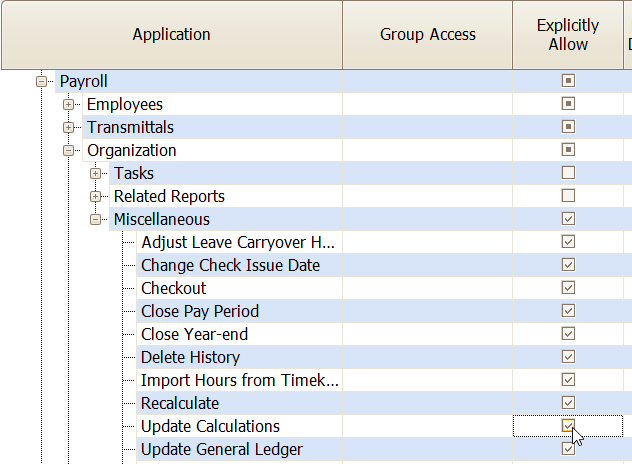Select the Miscellaneous tree item

(162, 219)
